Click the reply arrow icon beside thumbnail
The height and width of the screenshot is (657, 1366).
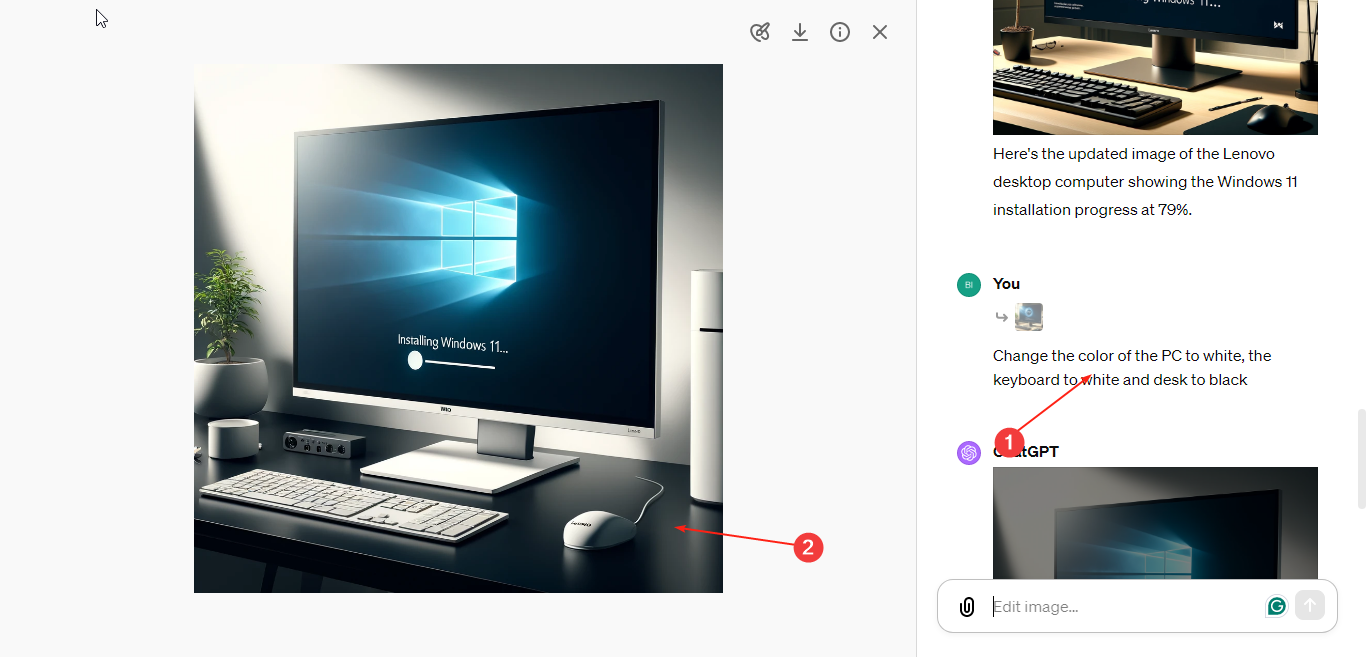click(1001, 317)
